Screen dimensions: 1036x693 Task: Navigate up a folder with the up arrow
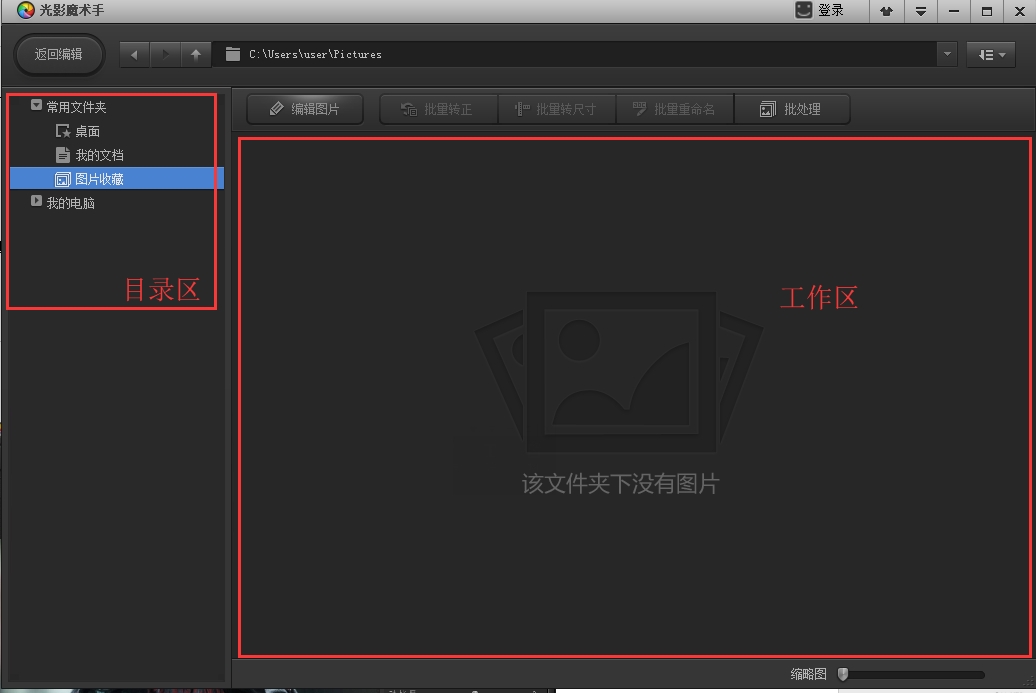pos(196,54)
